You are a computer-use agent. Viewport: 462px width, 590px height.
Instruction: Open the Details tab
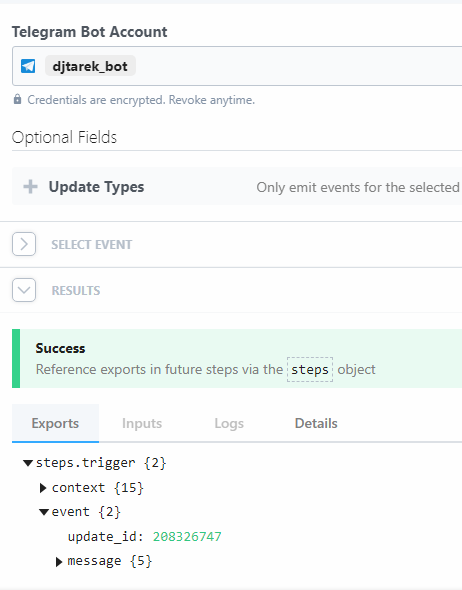tap(316, 423)
